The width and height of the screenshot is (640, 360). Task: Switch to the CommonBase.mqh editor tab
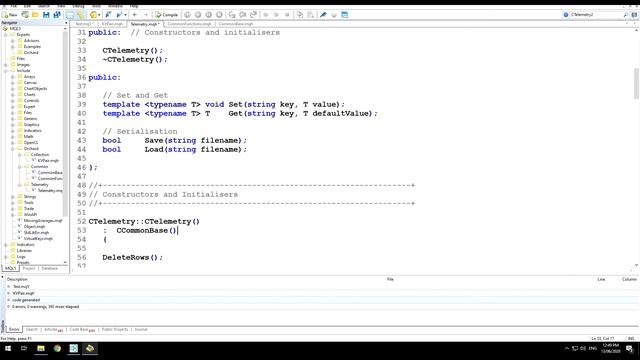coord(236,24)
